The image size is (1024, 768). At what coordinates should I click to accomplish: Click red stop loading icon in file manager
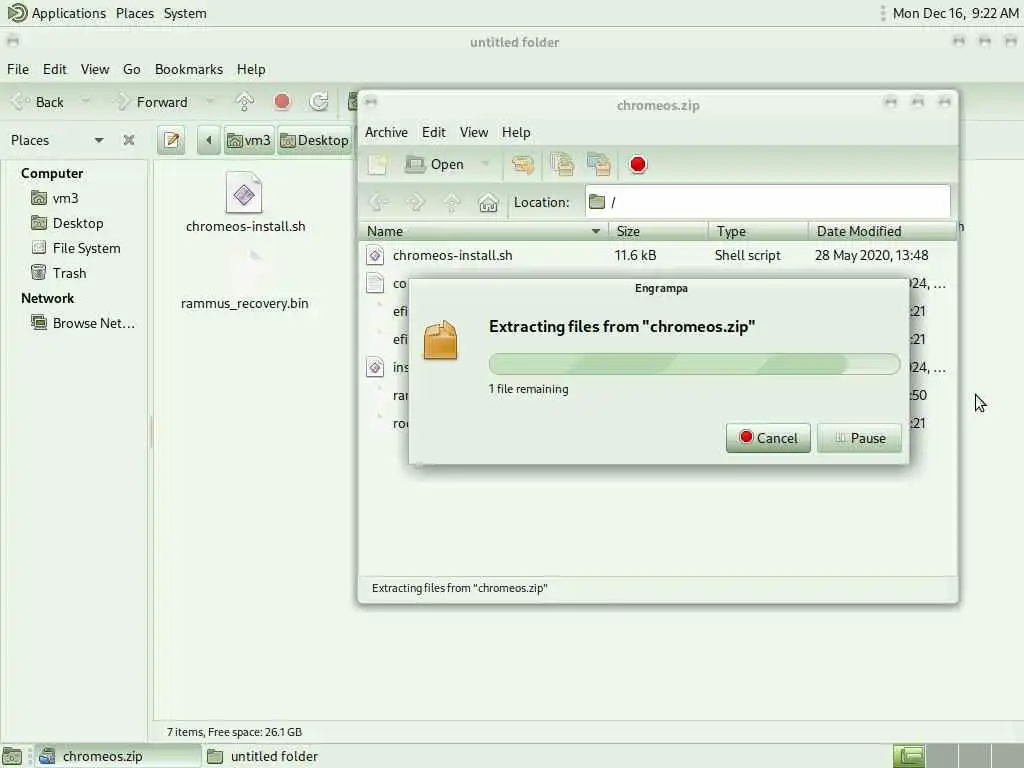[282, 102]
